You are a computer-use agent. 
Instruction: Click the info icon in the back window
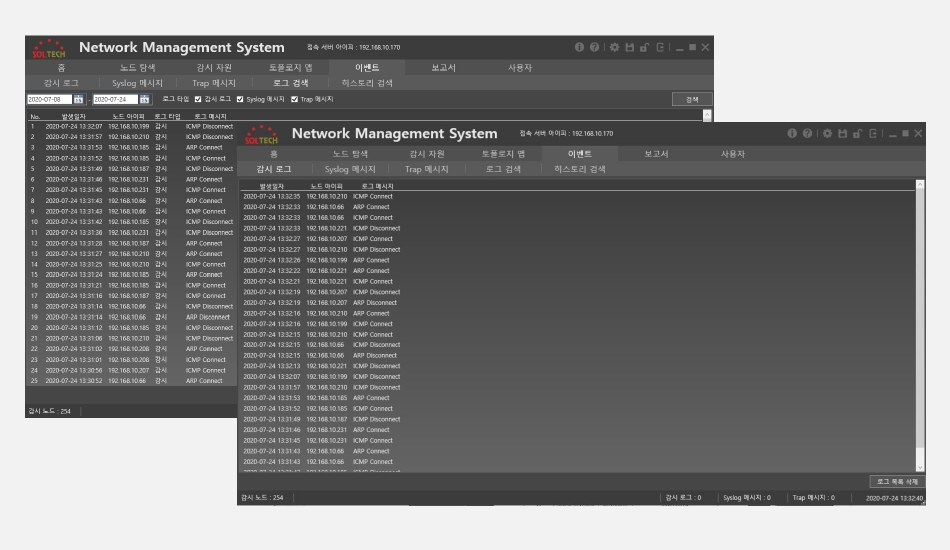579,47
